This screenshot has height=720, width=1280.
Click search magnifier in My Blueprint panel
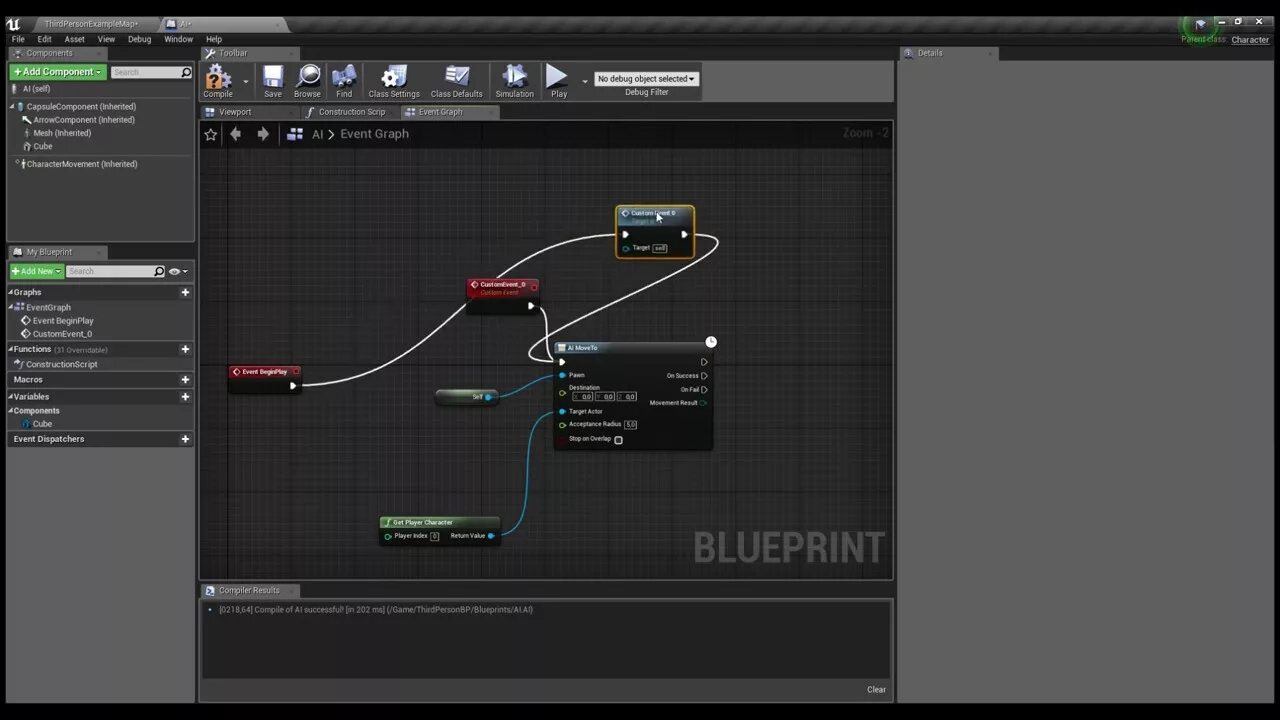click(158, 271)
